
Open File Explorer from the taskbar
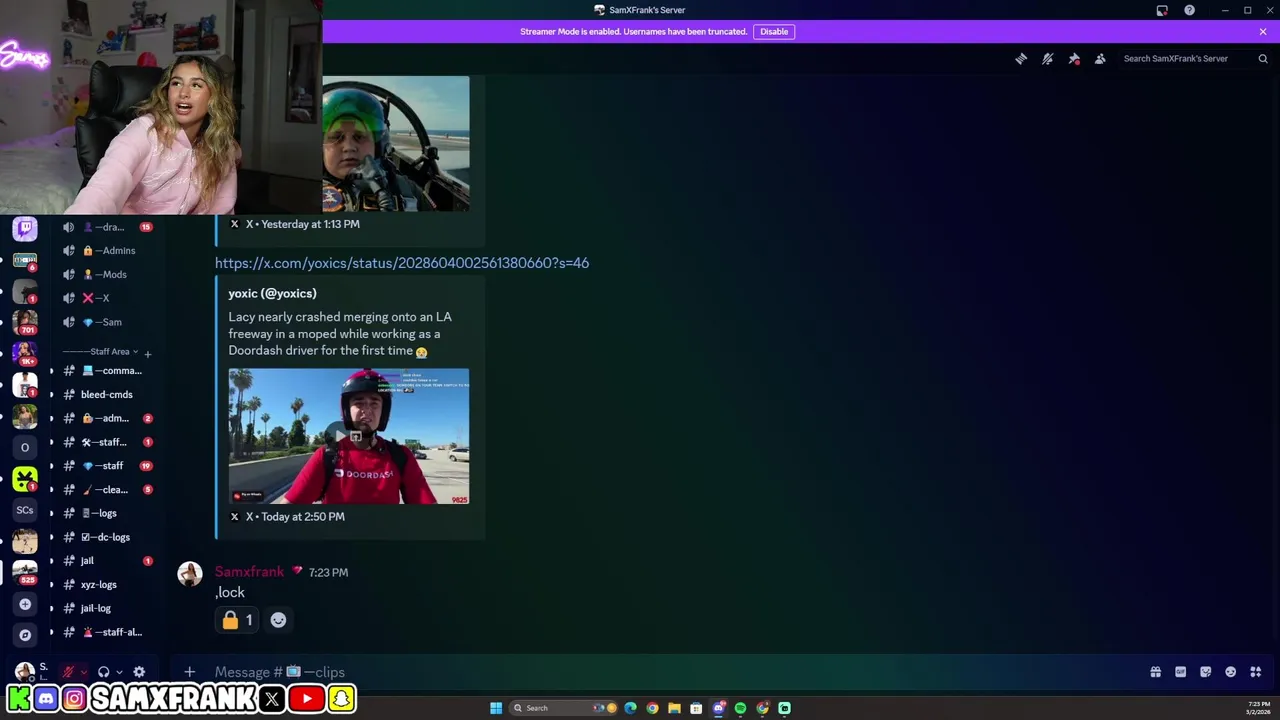674,708
